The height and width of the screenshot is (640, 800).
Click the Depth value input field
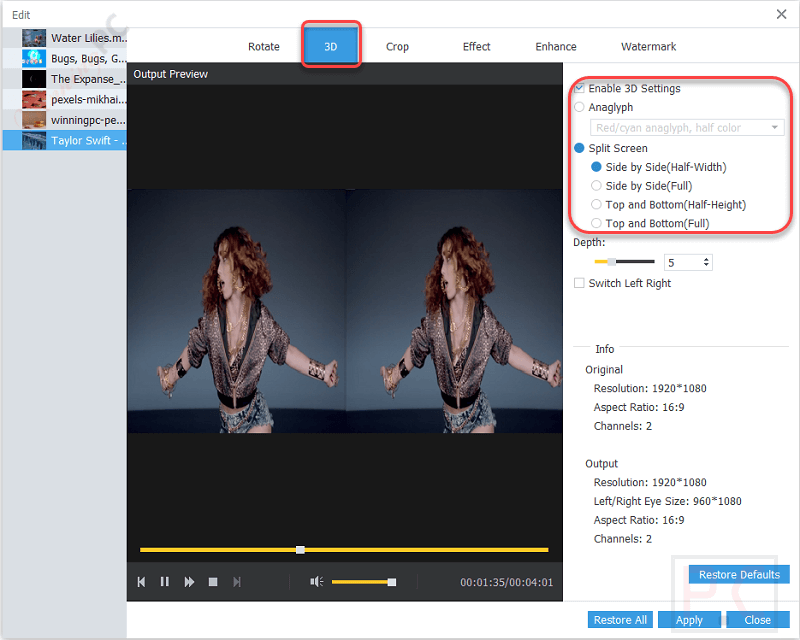coord(683,262)
